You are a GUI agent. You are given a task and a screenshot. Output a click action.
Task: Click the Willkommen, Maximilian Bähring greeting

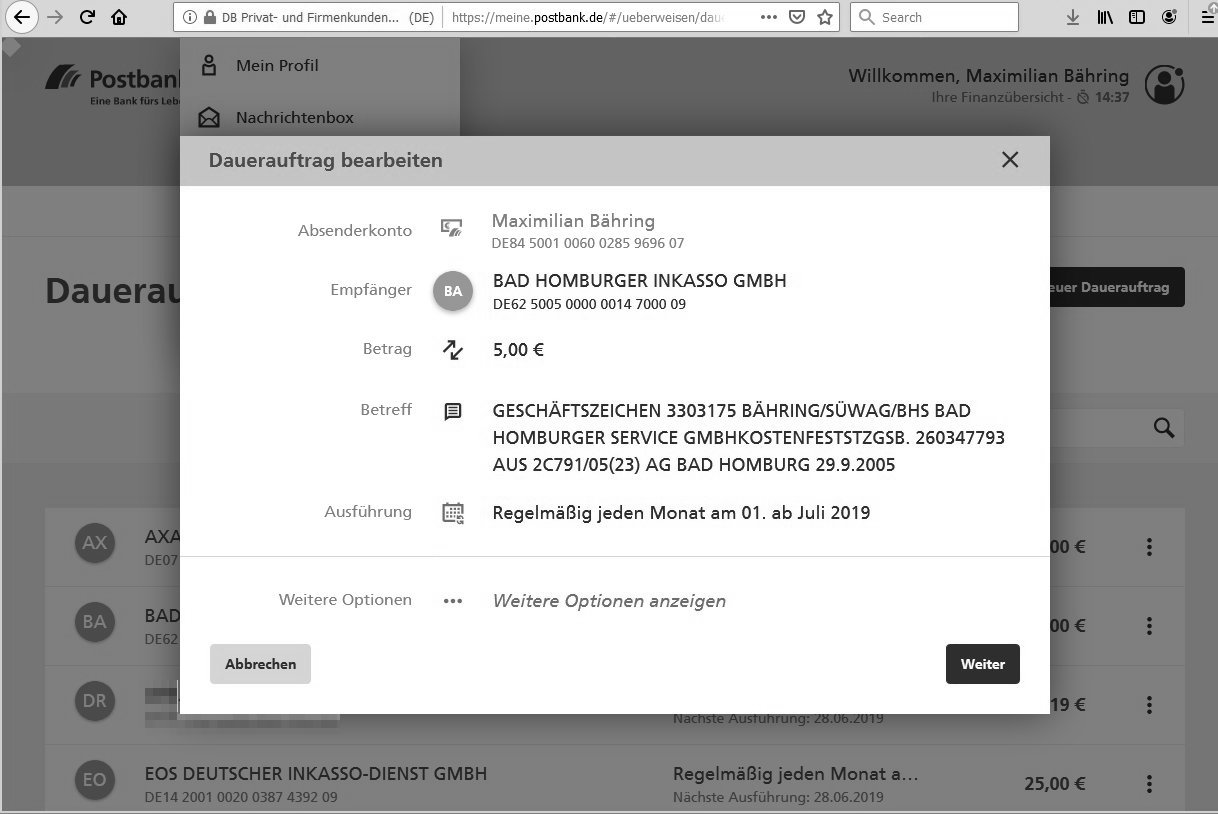point(989,75)
